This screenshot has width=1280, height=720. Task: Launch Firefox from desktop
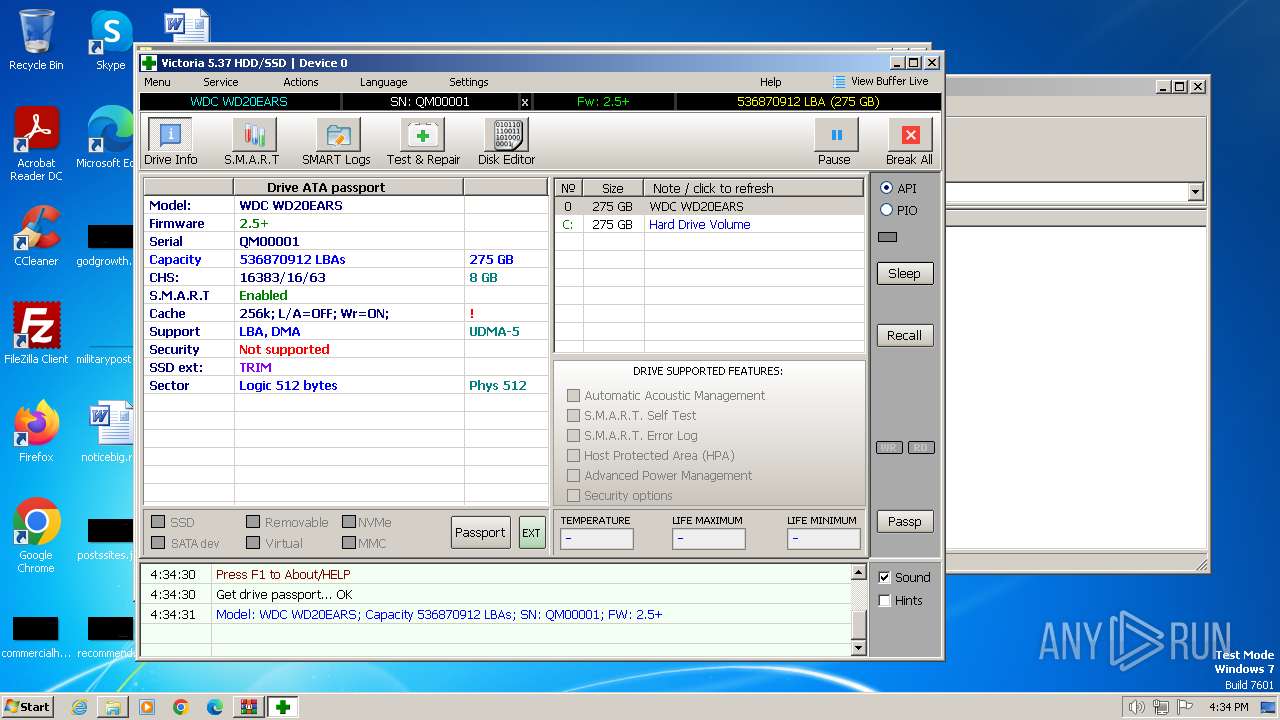(x=36, y=432)
